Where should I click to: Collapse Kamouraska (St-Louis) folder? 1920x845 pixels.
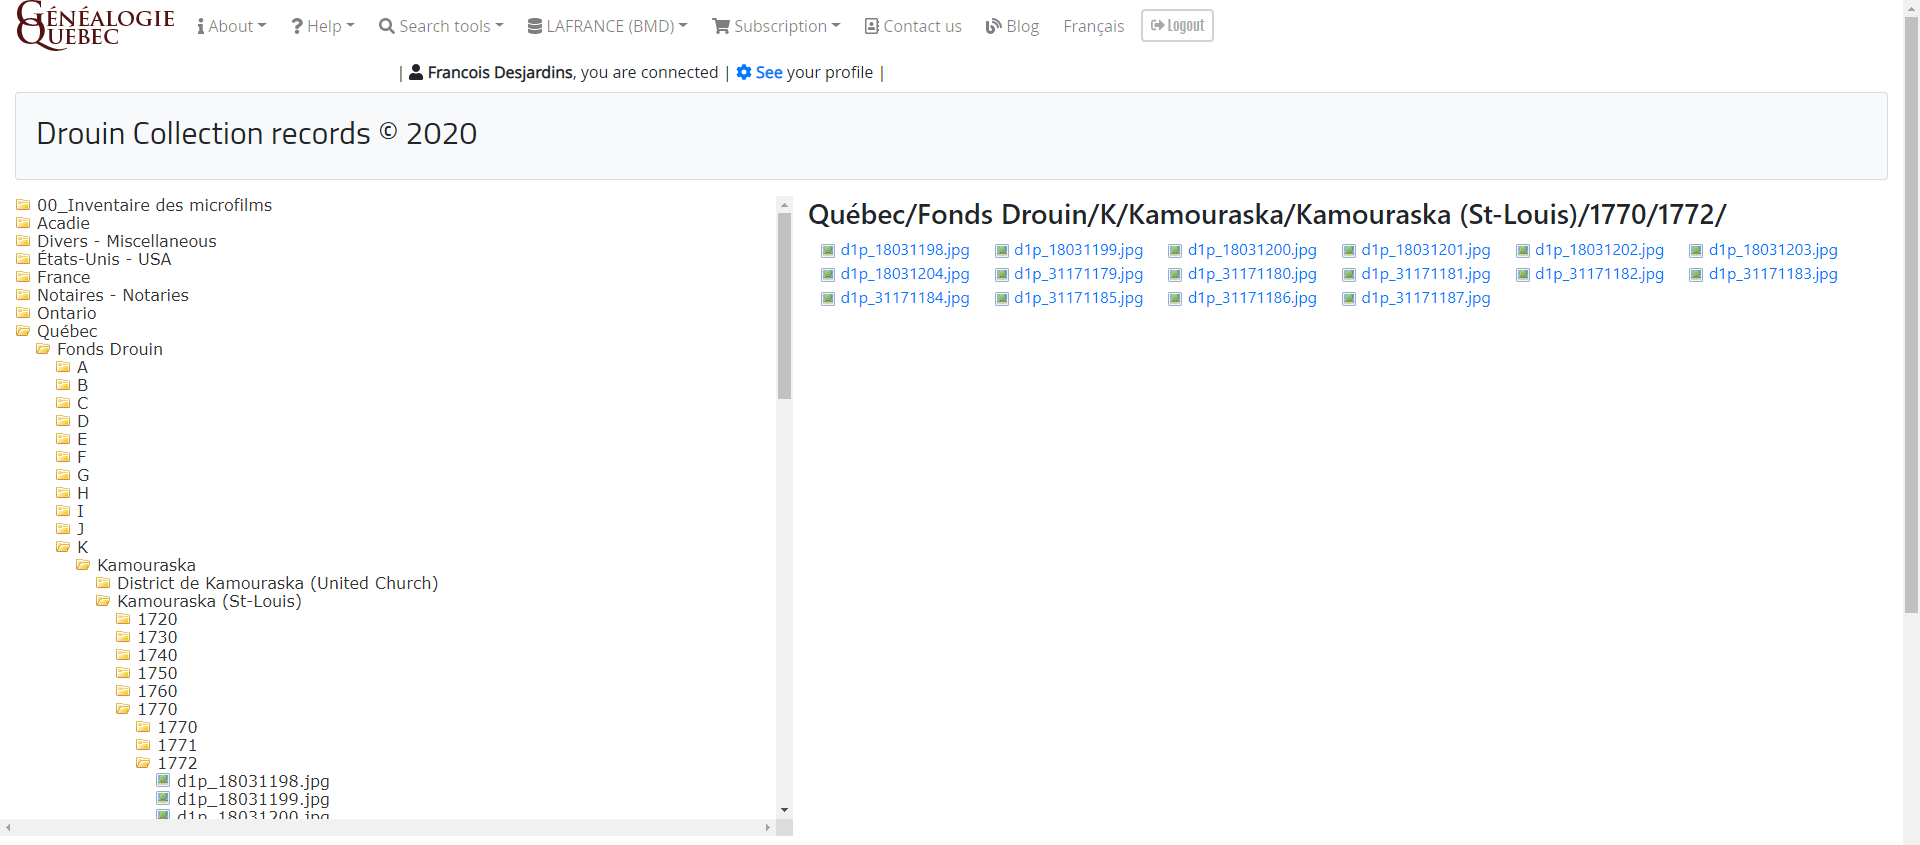(x=209, y=601)
